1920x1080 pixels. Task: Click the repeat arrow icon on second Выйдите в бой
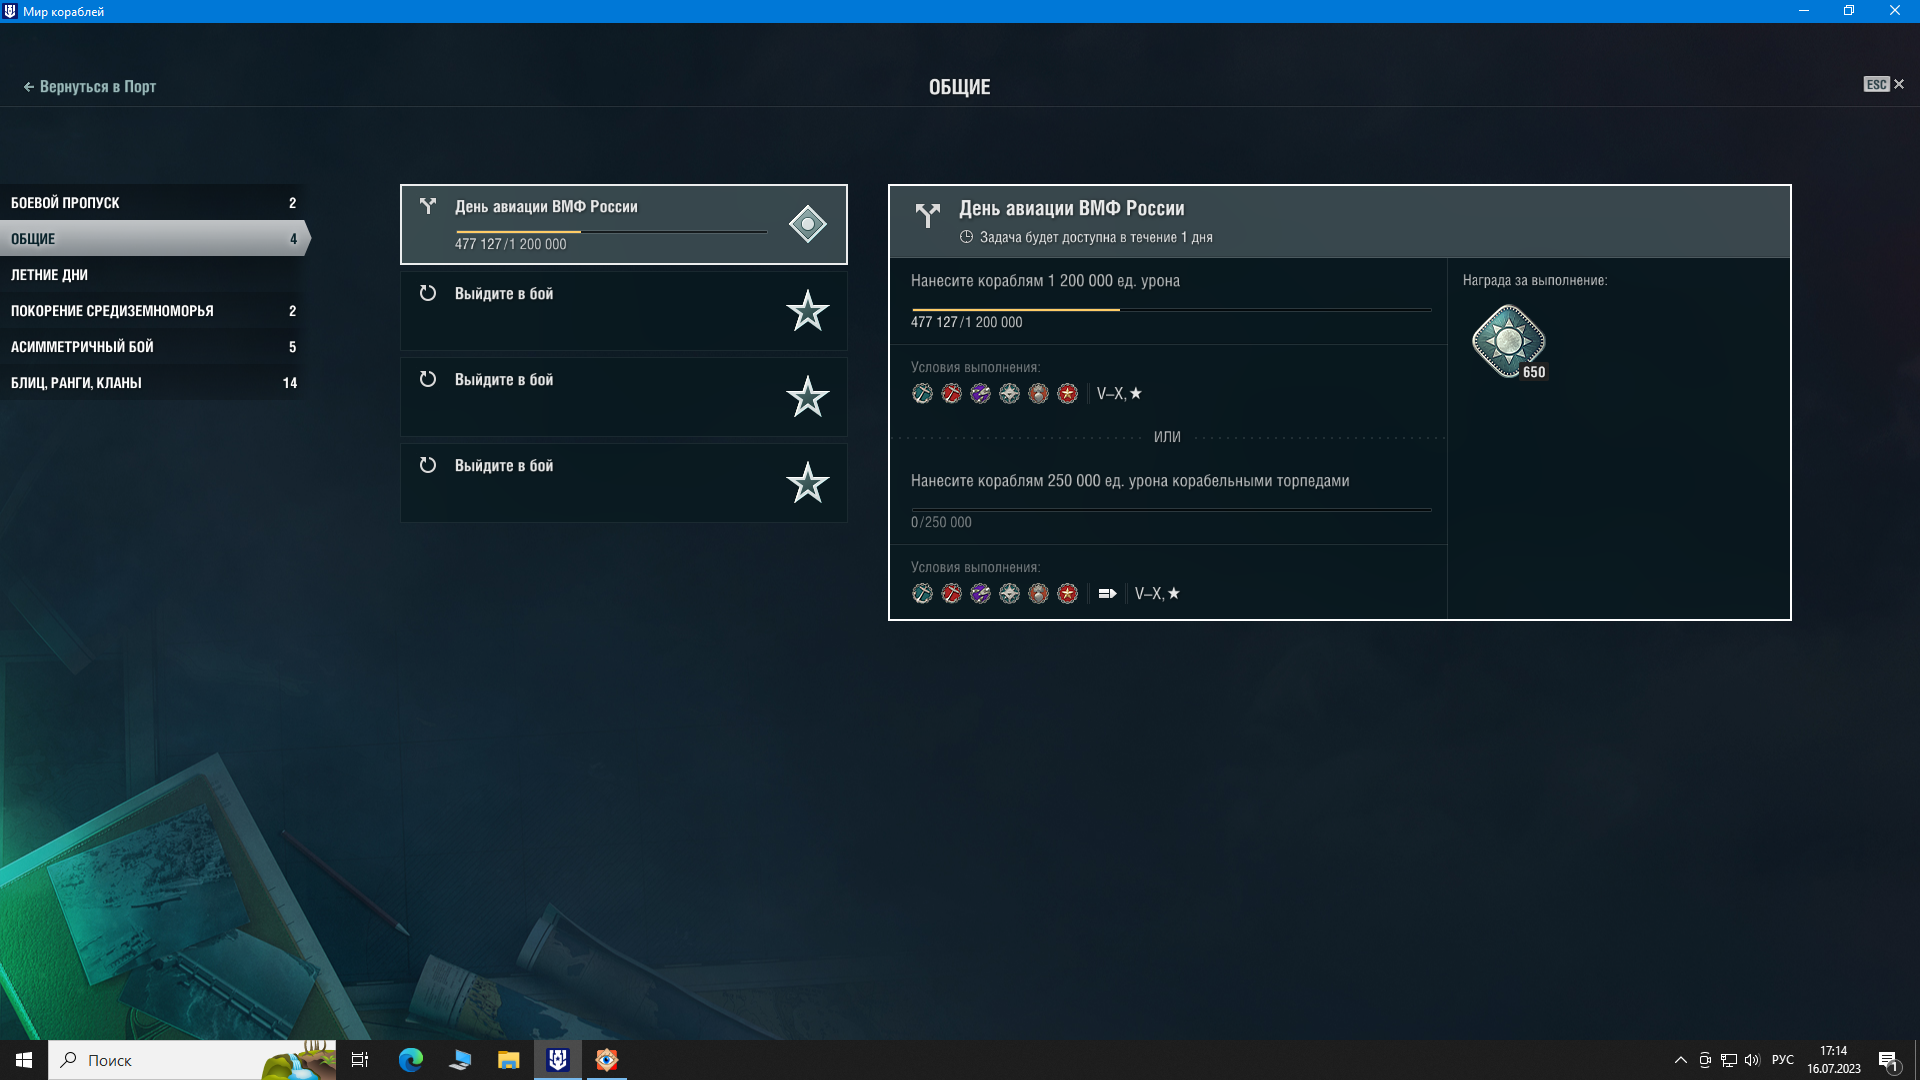(x=428, y=379)
